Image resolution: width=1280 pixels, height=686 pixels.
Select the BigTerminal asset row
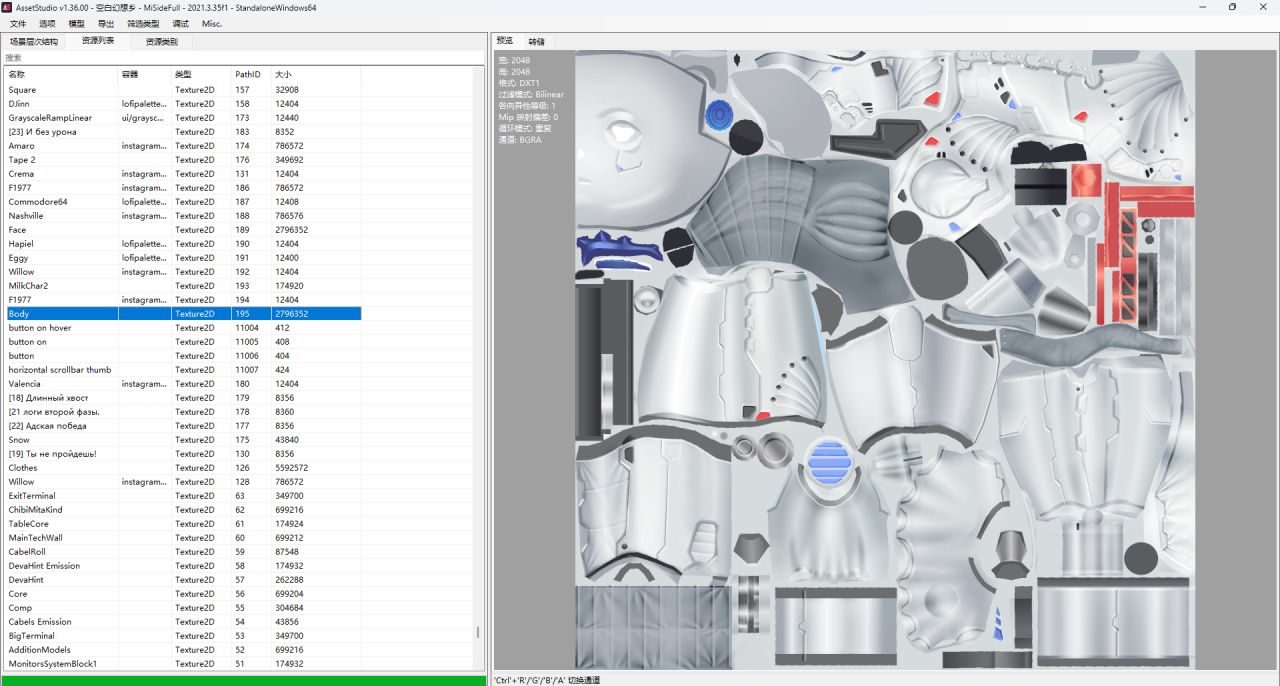click(x=183, y=636)
